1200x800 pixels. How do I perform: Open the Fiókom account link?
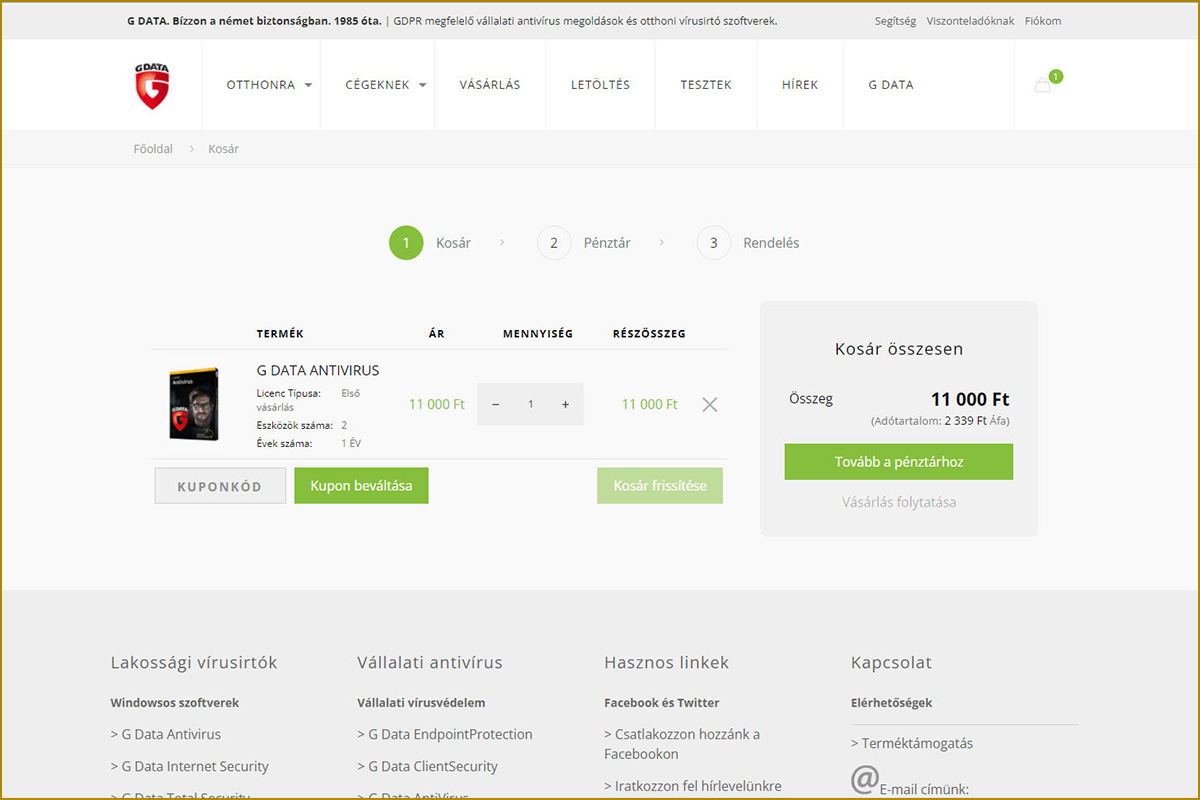[1043, 21]
